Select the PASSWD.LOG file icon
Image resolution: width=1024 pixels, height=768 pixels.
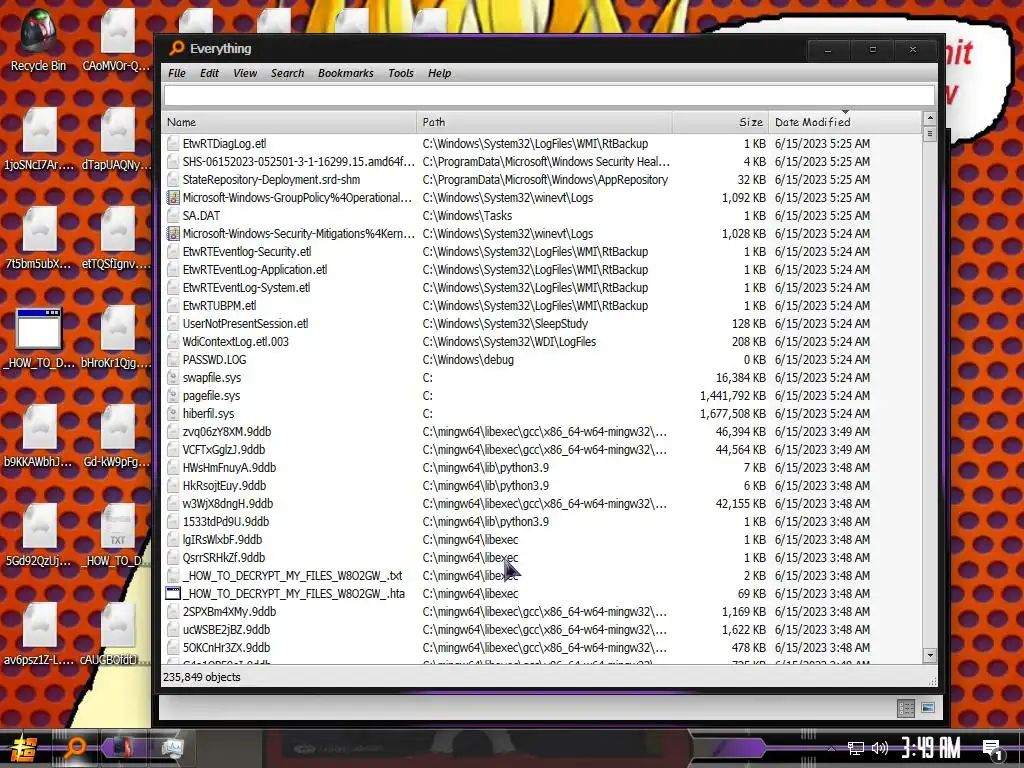(173, 359)
